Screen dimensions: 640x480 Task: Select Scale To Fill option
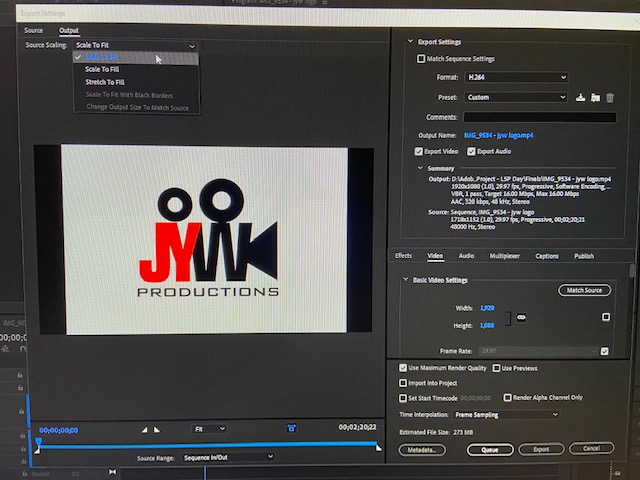[102, 69]
